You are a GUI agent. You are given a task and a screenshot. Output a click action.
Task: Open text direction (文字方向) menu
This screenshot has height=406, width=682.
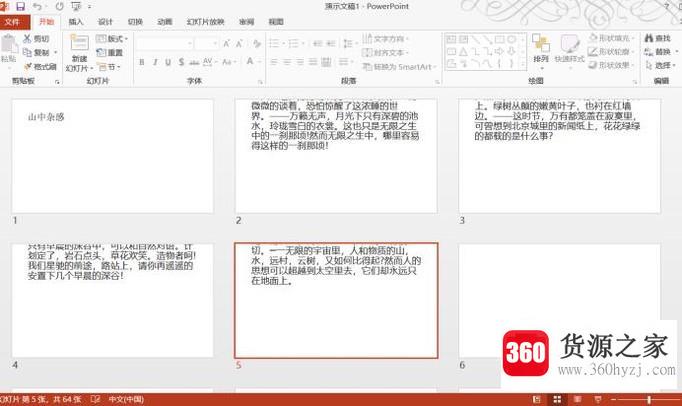click(385, 39)
